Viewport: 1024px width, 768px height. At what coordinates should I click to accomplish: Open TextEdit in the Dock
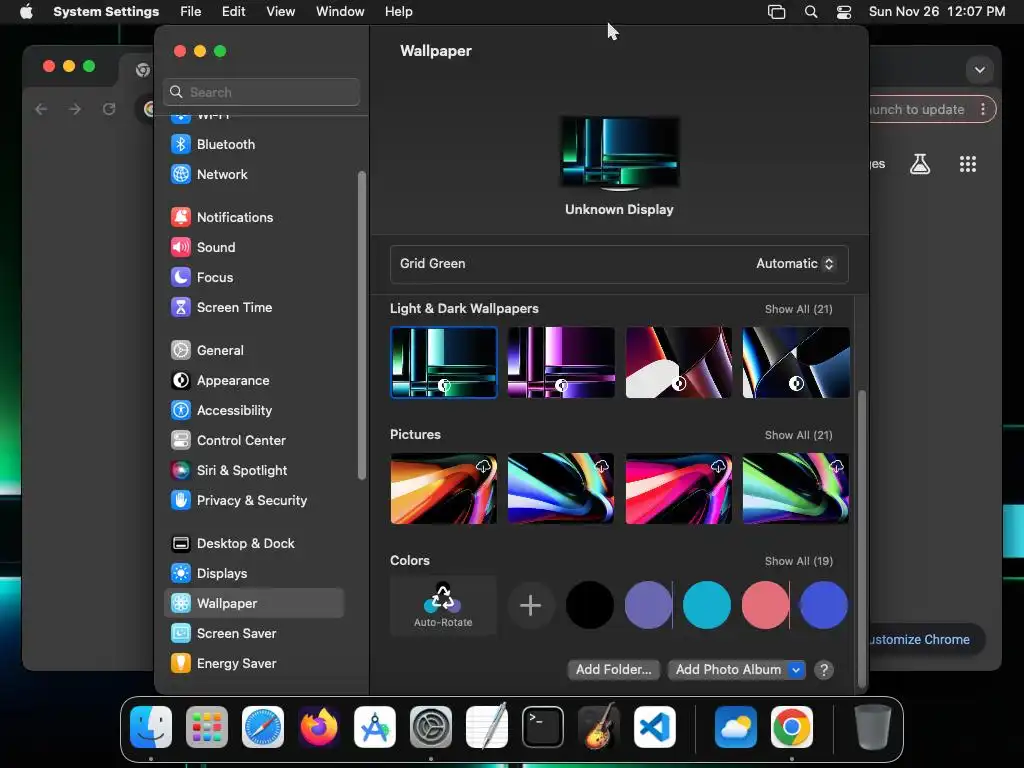[487, 727]
